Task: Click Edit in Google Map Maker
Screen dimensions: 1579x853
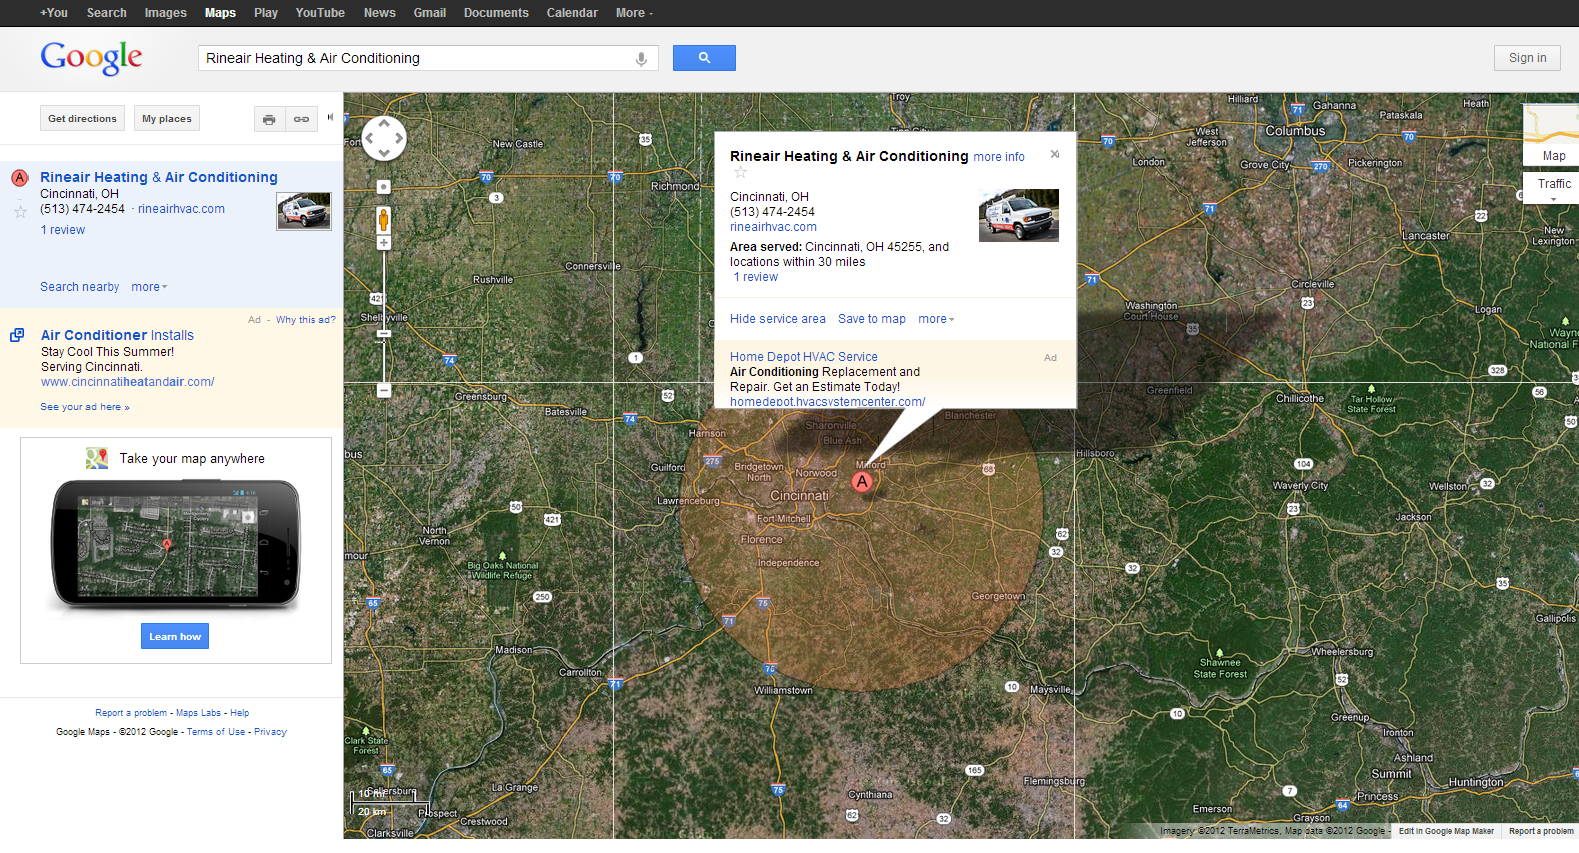Action: tap(1446, 831)
